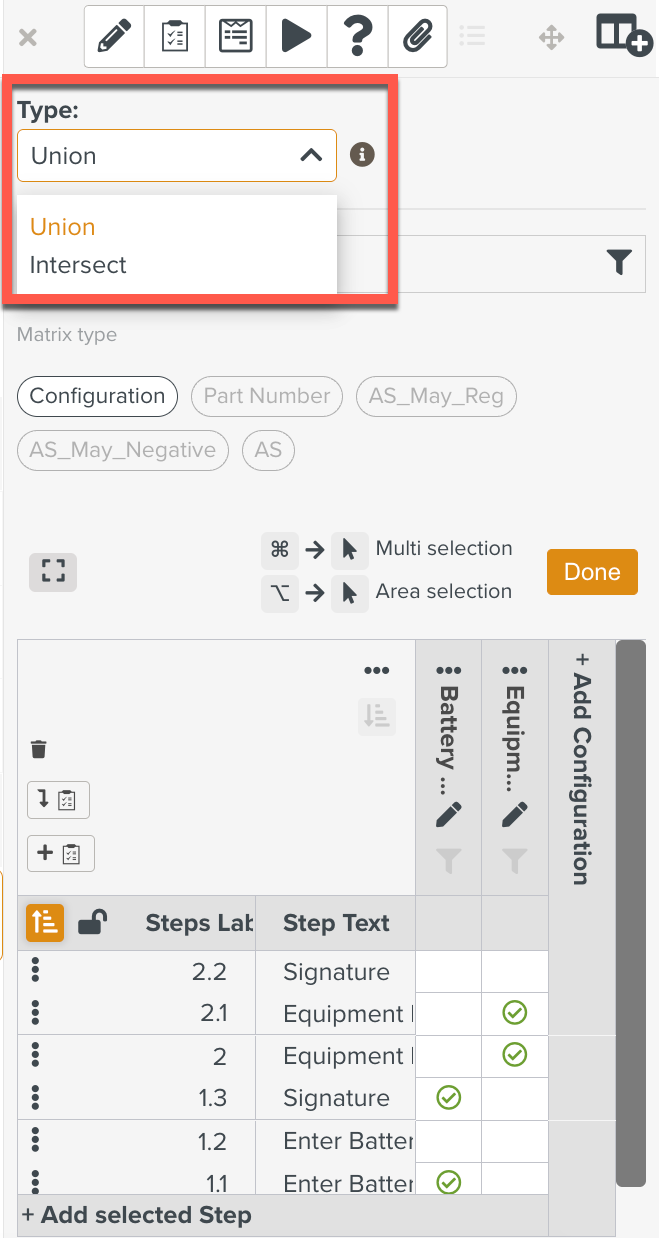Screen dimensions: 660x1238
Task: Toggle the unlock padlock icon near Steps Label
Action: [93, 922]
